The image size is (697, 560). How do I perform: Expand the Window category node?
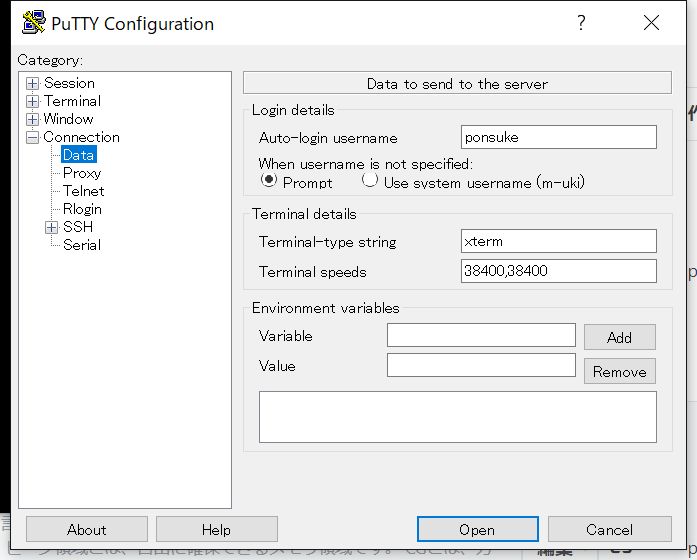click(x=32, y=119)
